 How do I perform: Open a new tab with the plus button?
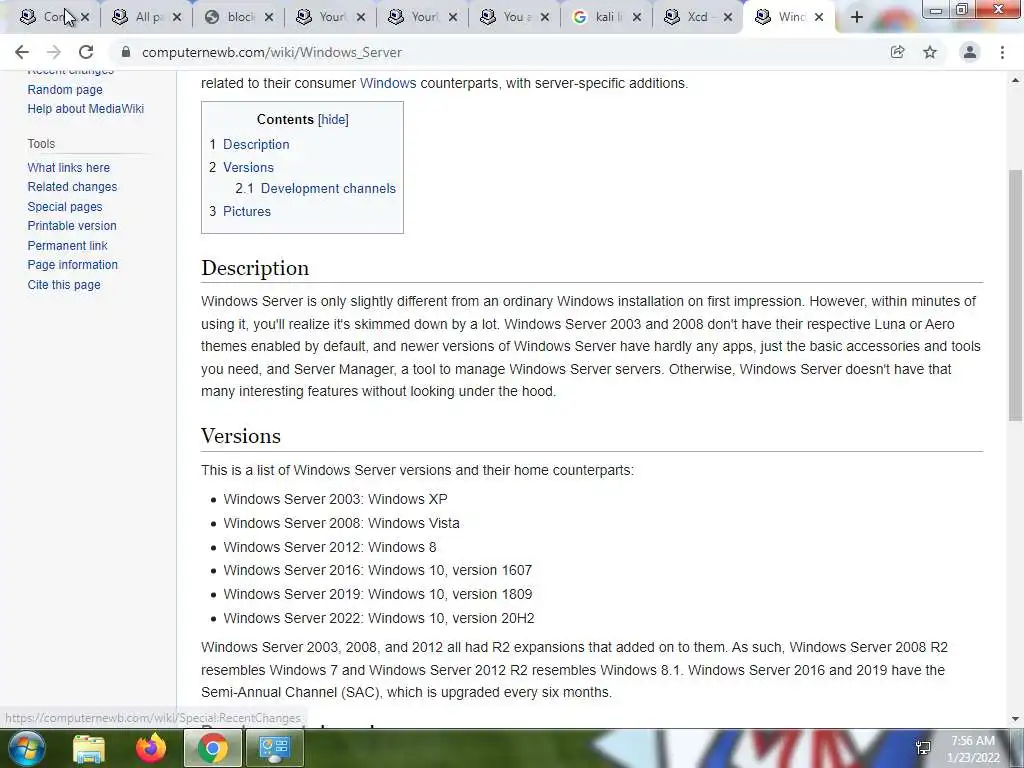pos(857,17)
